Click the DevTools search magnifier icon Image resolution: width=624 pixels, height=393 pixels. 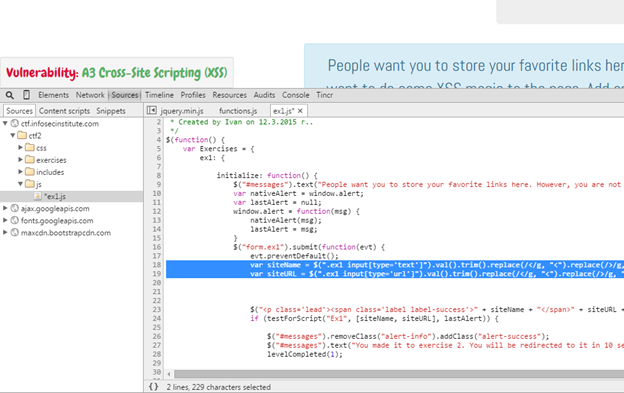click(x=10, y=95)
